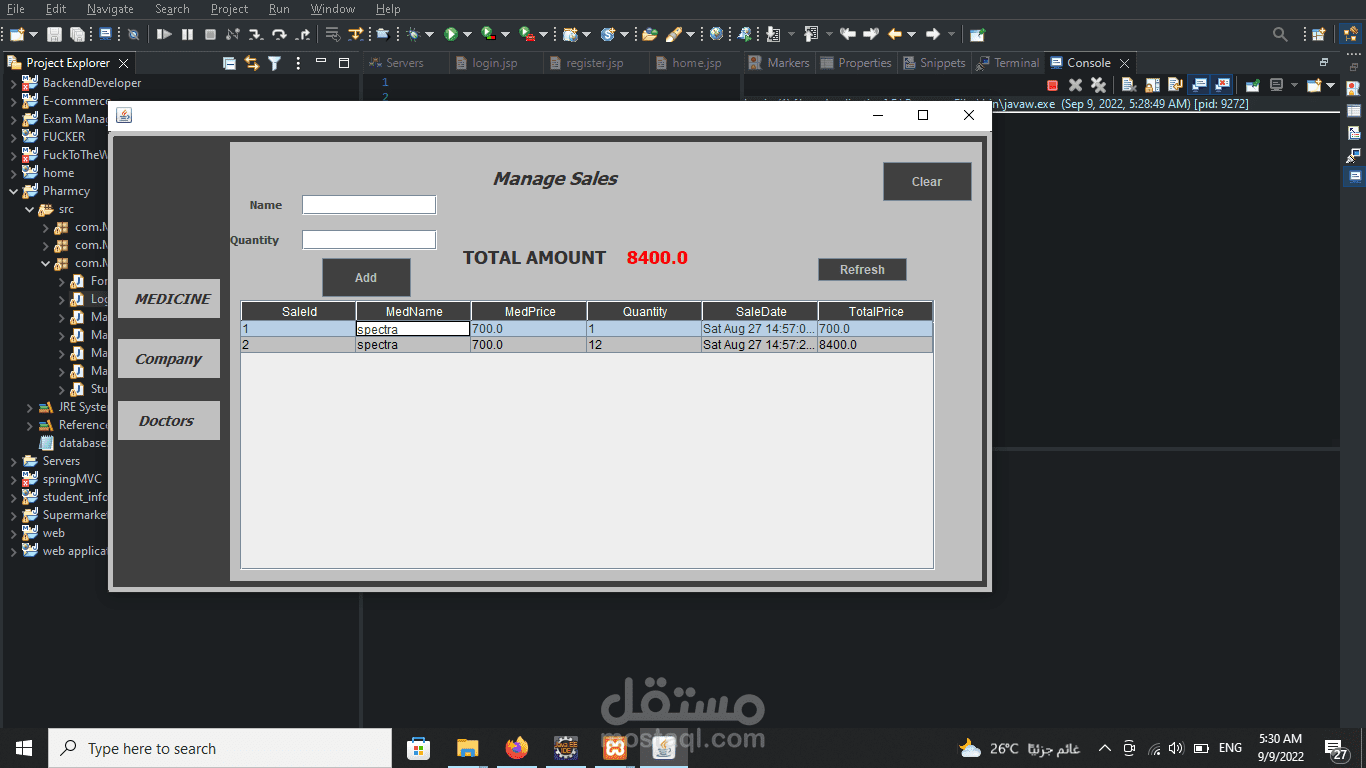The height and width of the screenshot is (768, 1366).
Task: Collapse the src folder node
Action: pyautogui.click(x=29, y=209)
